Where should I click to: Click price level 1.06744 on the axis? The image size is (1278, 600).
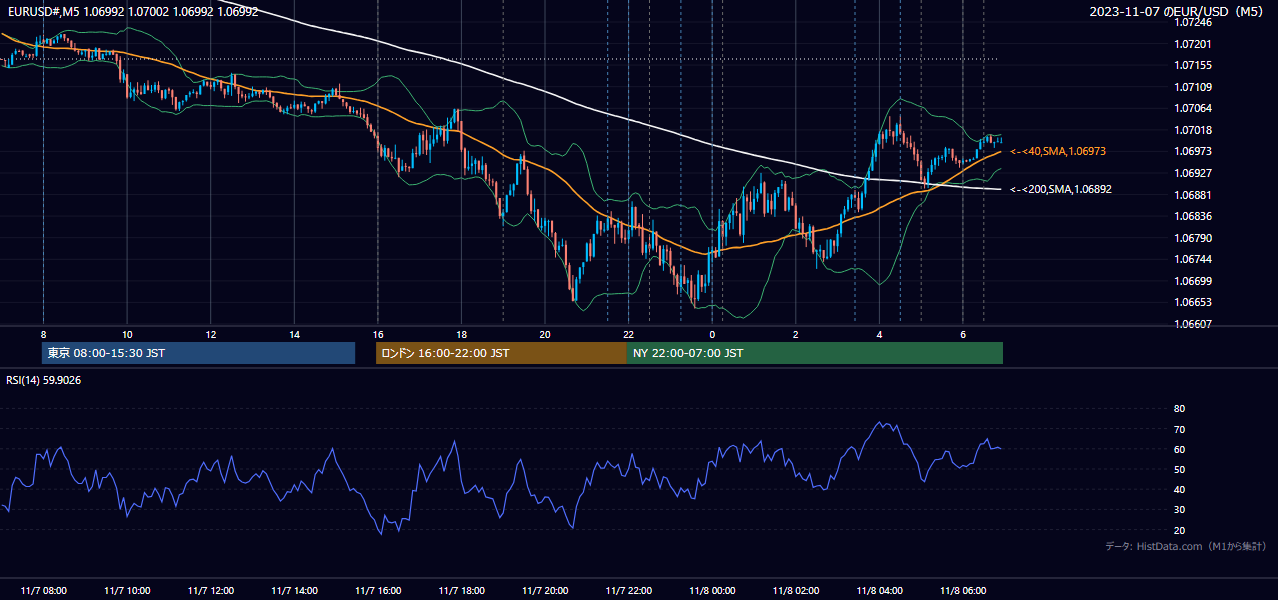coord(1193,259)
